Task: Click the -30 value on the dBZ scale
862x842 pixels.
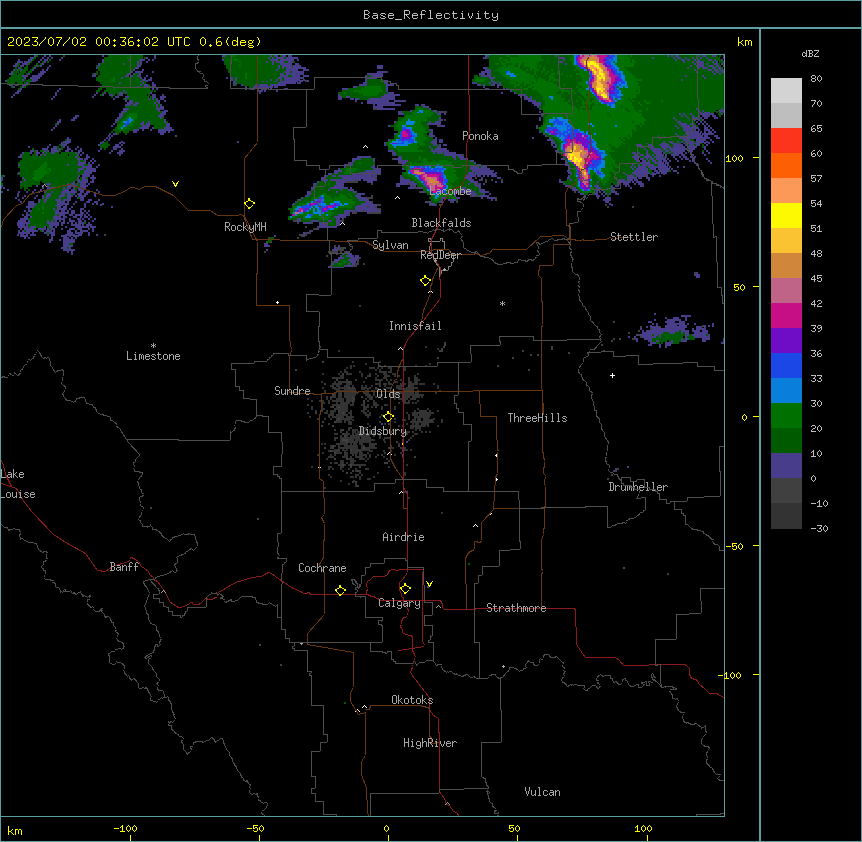Action: click(819, 528)
